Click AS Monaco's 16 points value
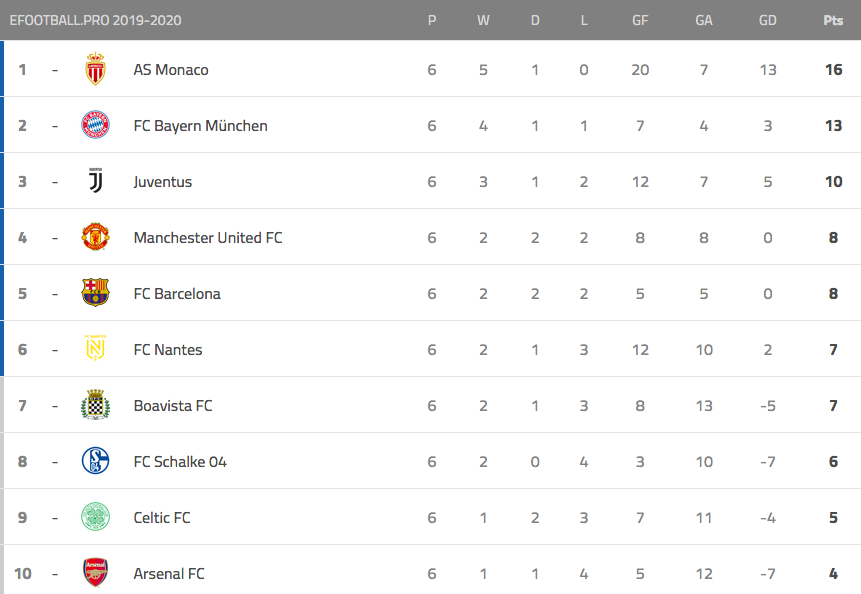Image resolution: width=861 pixels, height=594 pixels. 834,70
